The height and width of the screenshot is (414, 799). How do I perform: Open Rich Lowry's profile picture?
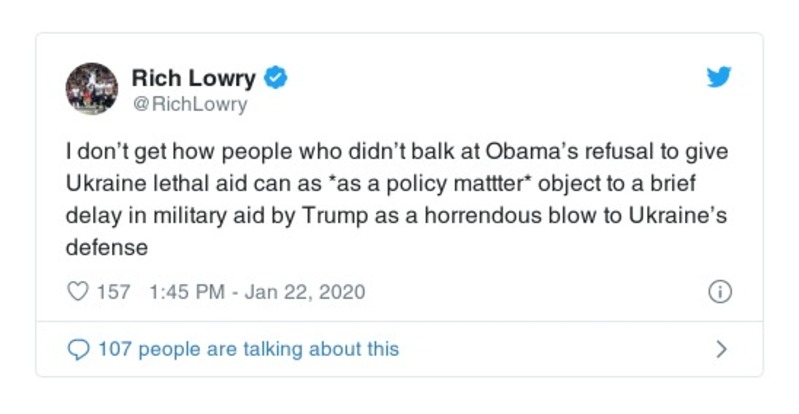coord(91,88)
